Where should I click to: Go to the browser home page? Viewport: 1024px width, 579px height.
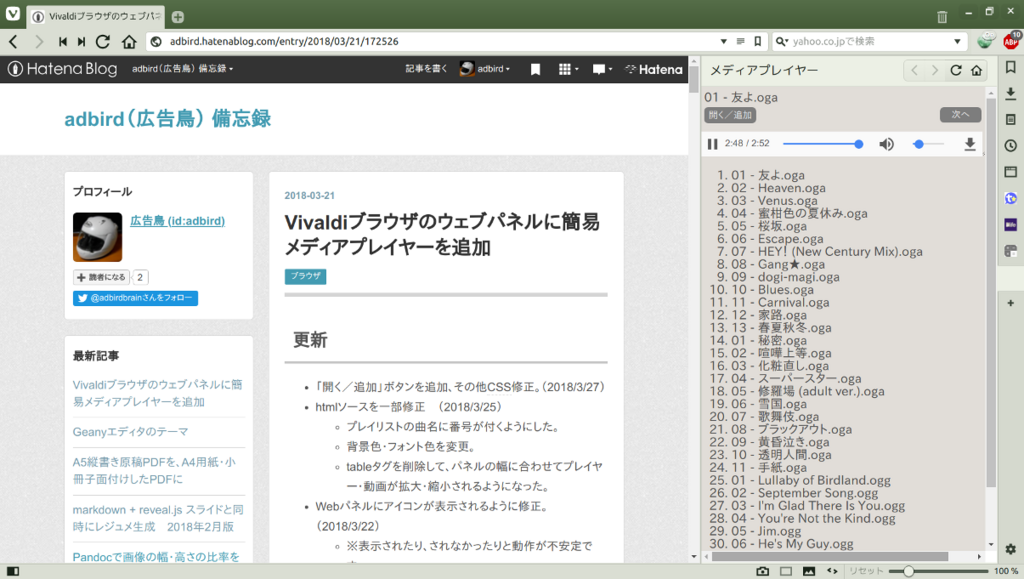129,42
